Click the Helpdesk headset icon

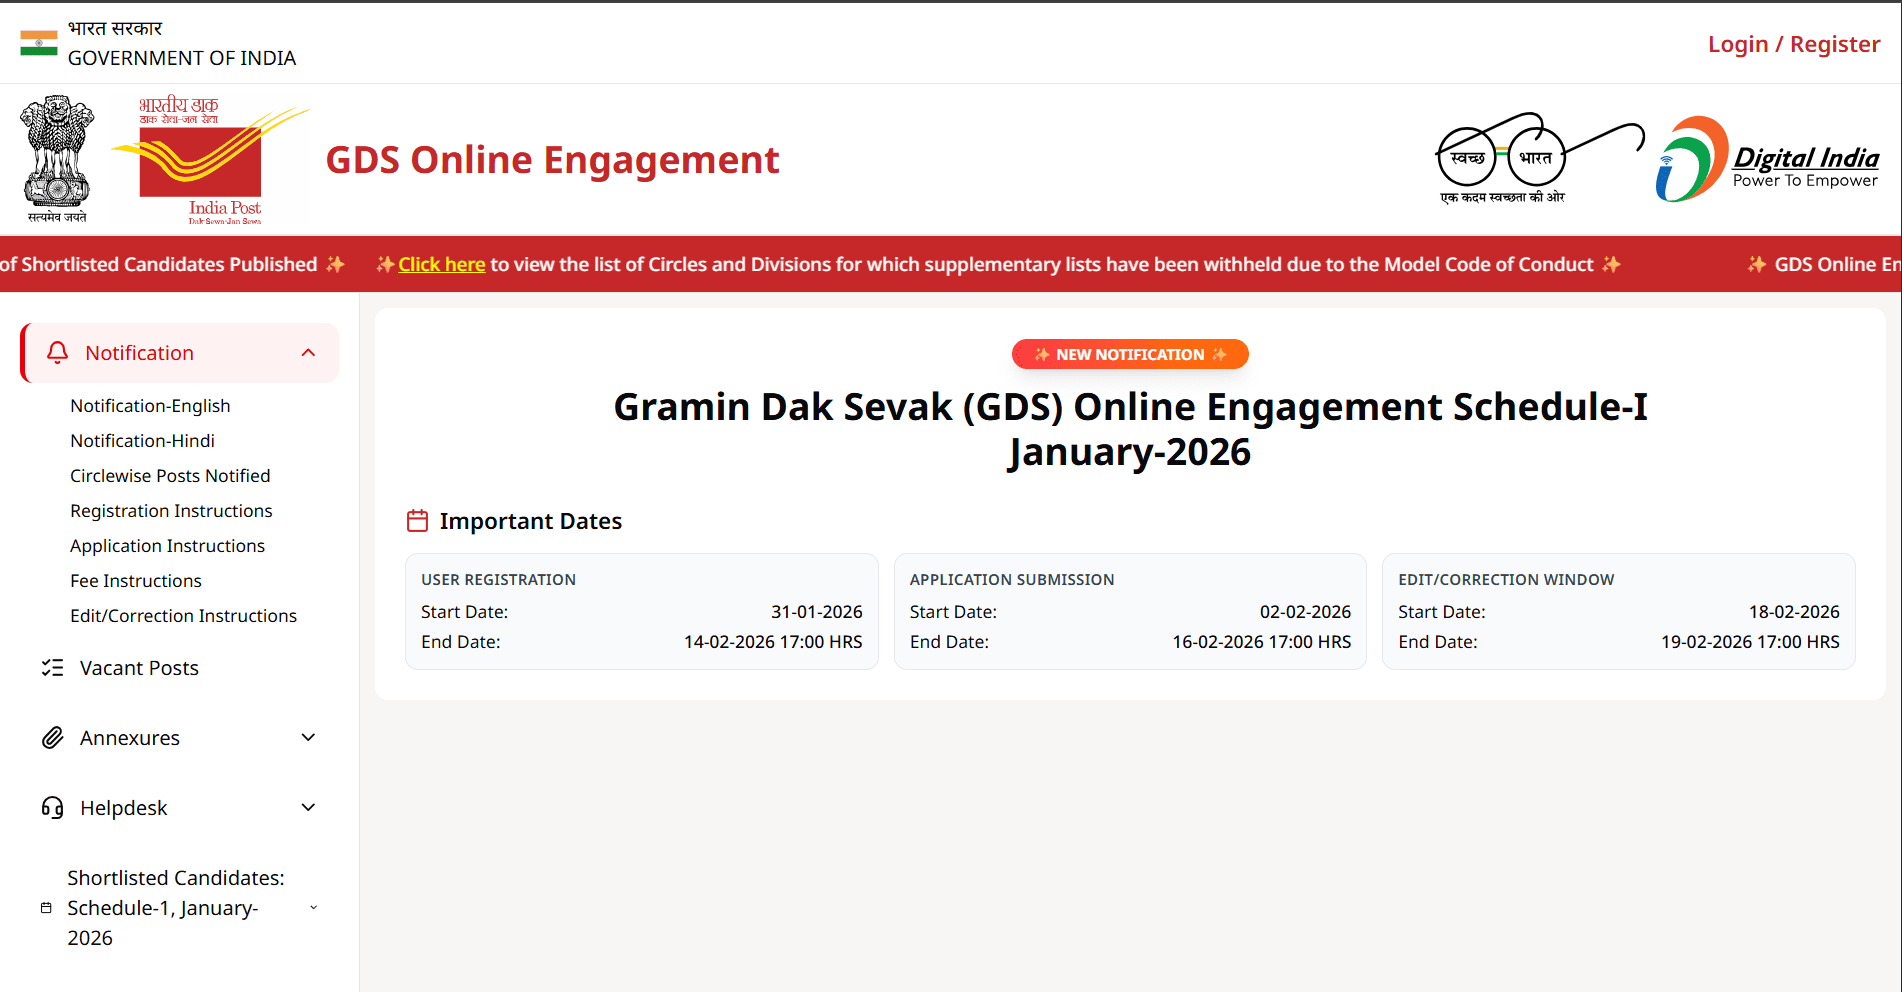pyautogui.click(x=53, y=808)
